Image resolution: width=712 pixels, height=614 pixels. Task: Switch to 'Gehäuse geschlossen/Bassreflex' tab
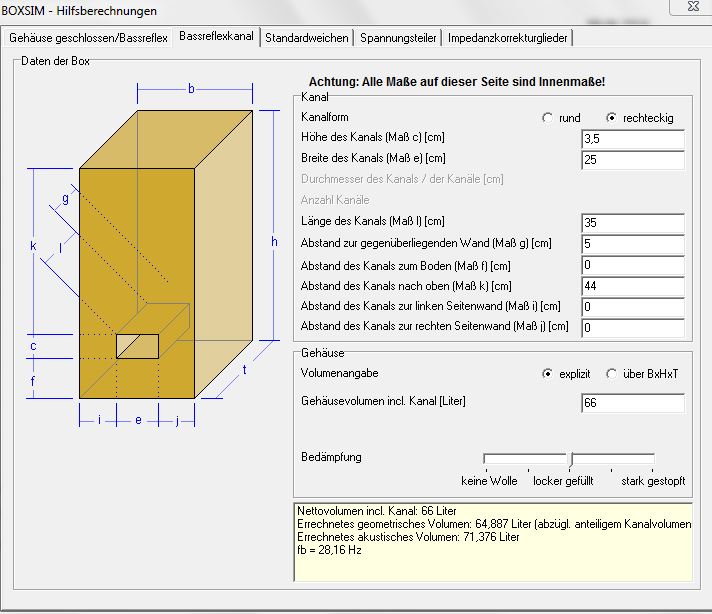[x=88, y=38]
